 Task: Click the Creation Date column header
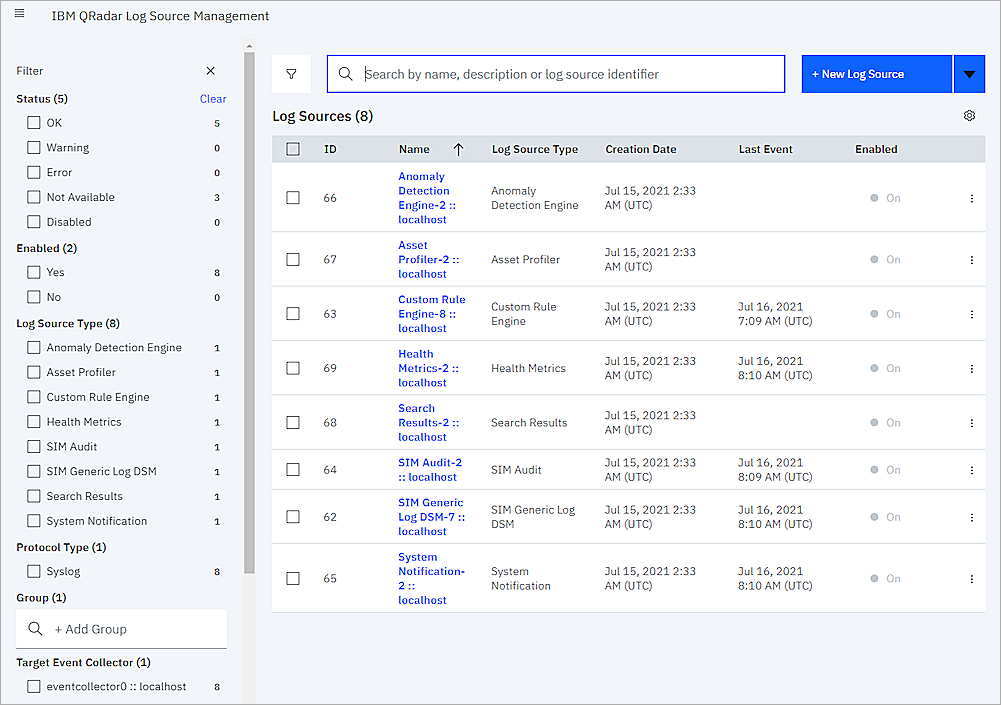(x=640, y=149)
